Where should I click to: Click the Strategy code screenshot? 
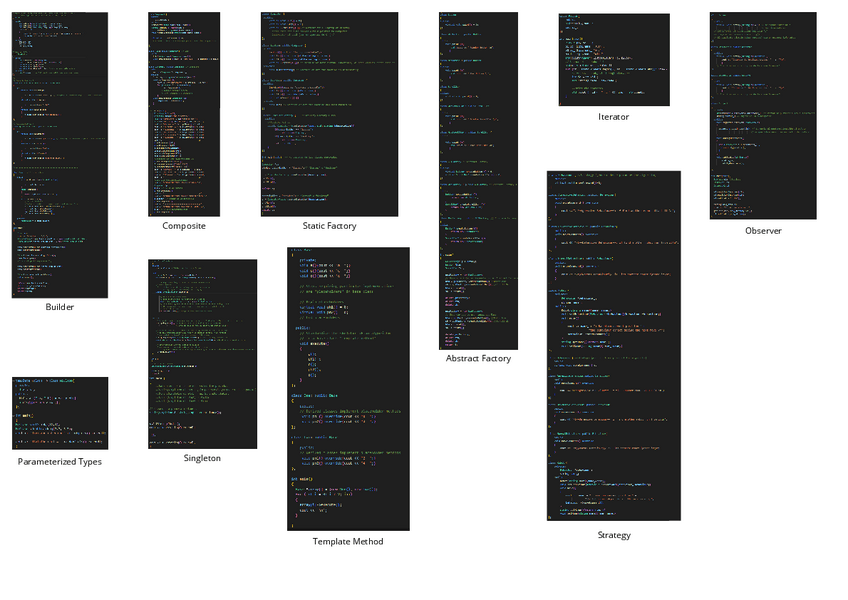point(614,345)
